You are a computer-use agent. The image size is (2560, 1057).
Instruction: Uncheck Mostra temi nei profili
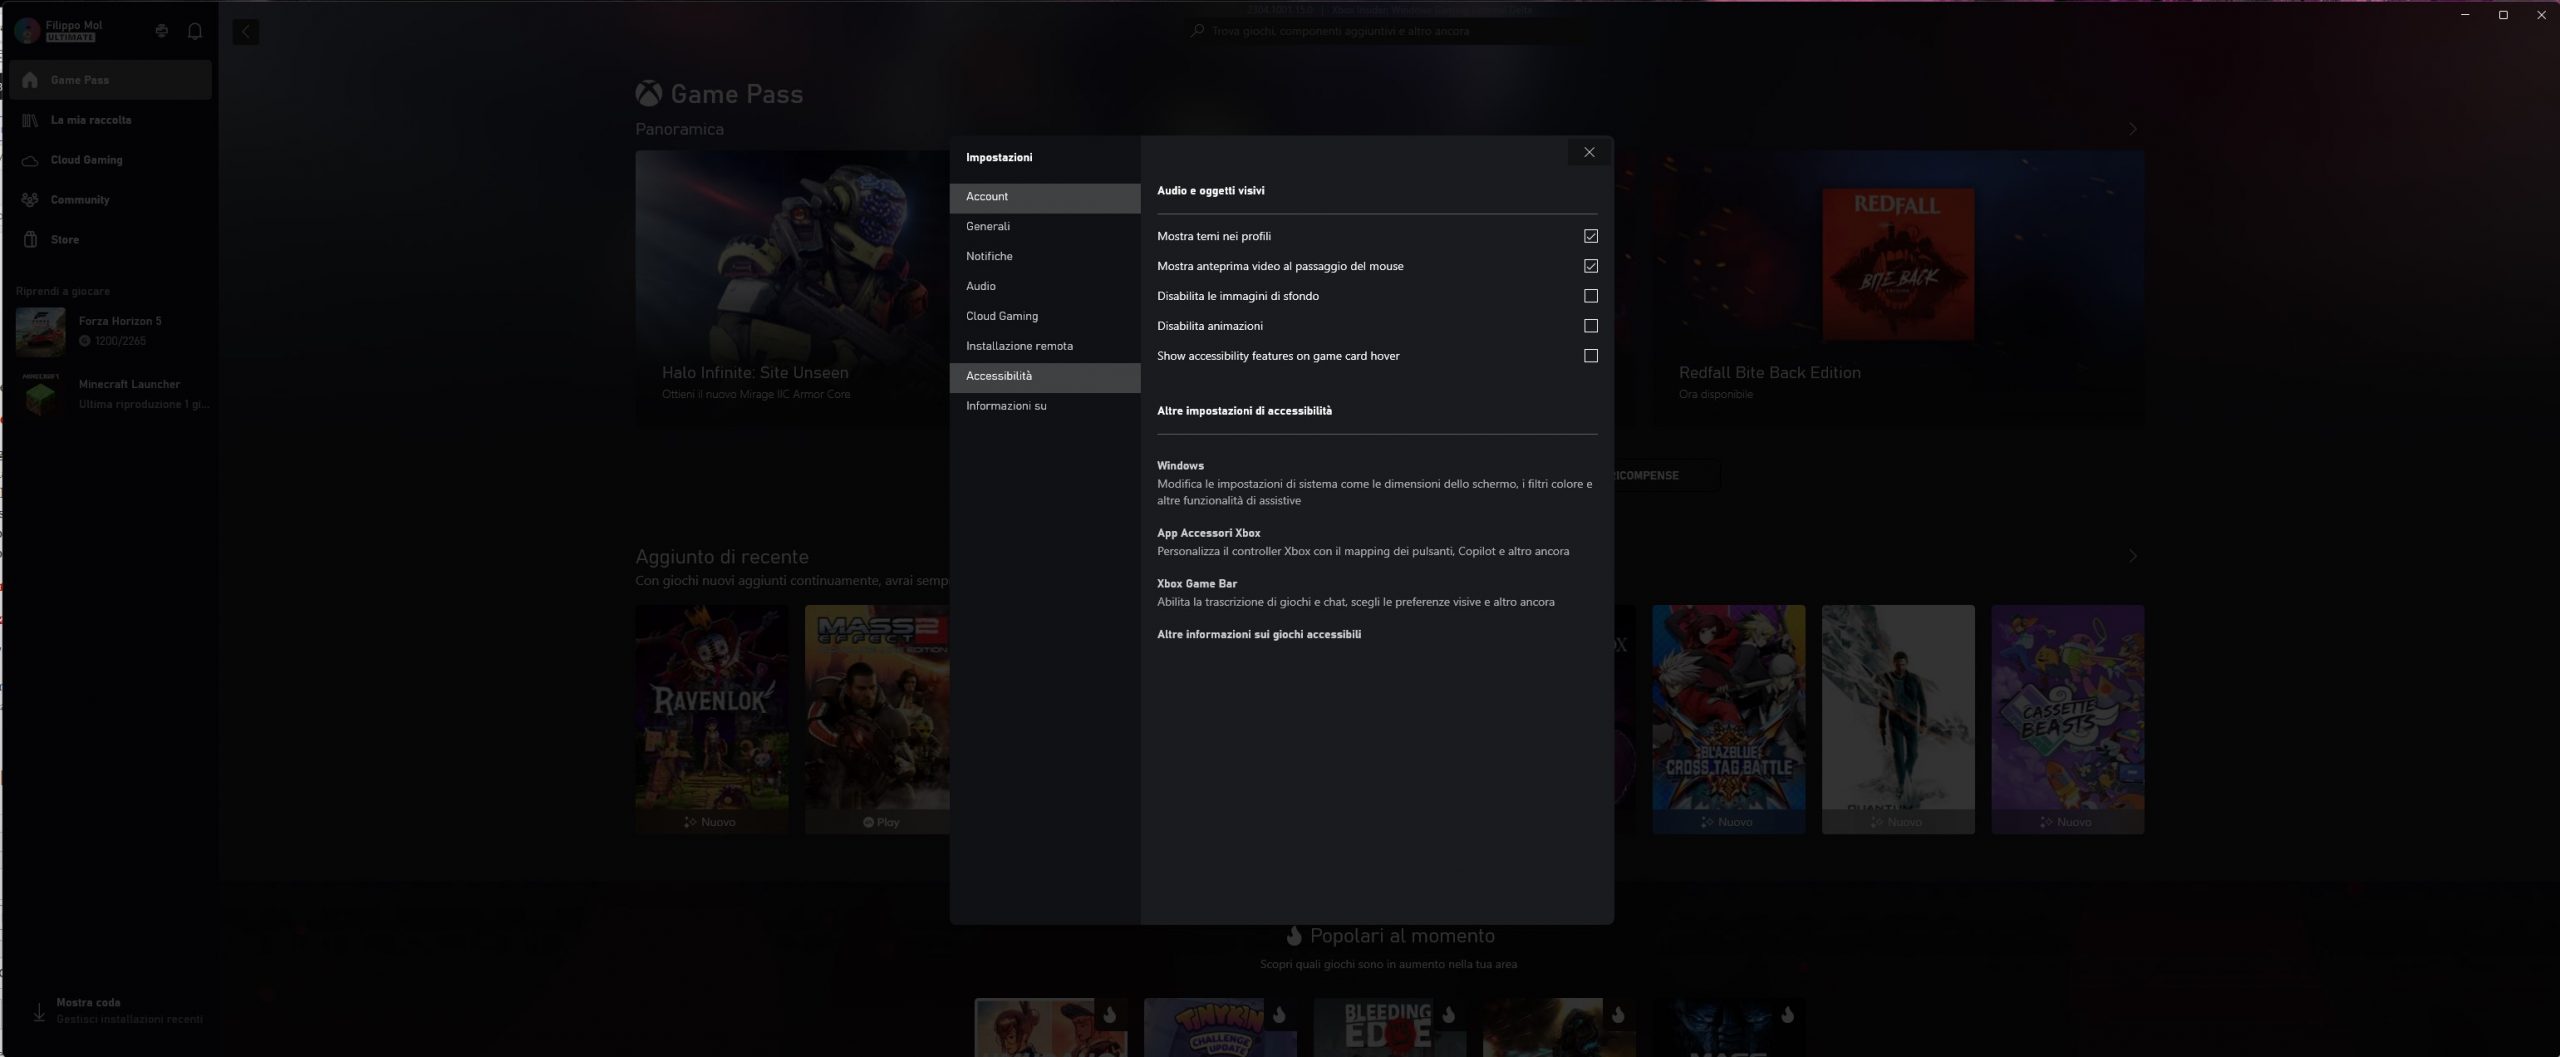point(1591,236)
